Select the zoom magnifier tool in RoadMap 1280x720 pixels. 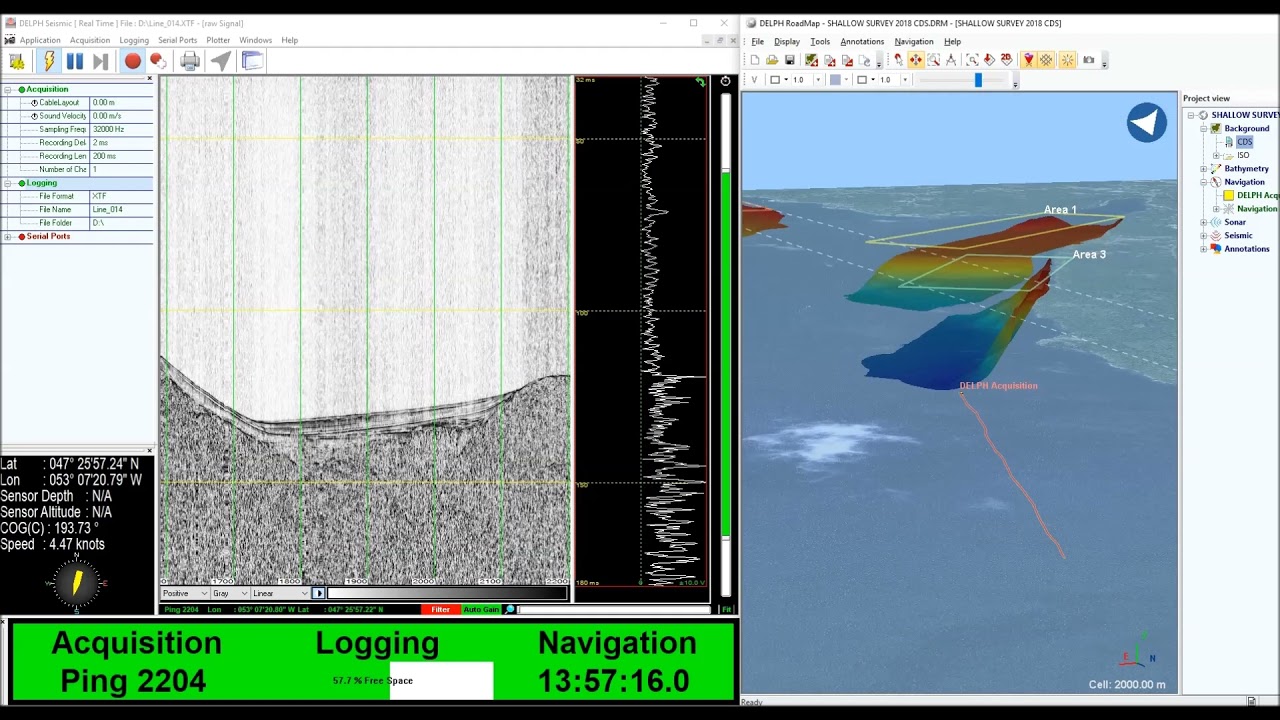pyautogui.click(x=933, y=60)
